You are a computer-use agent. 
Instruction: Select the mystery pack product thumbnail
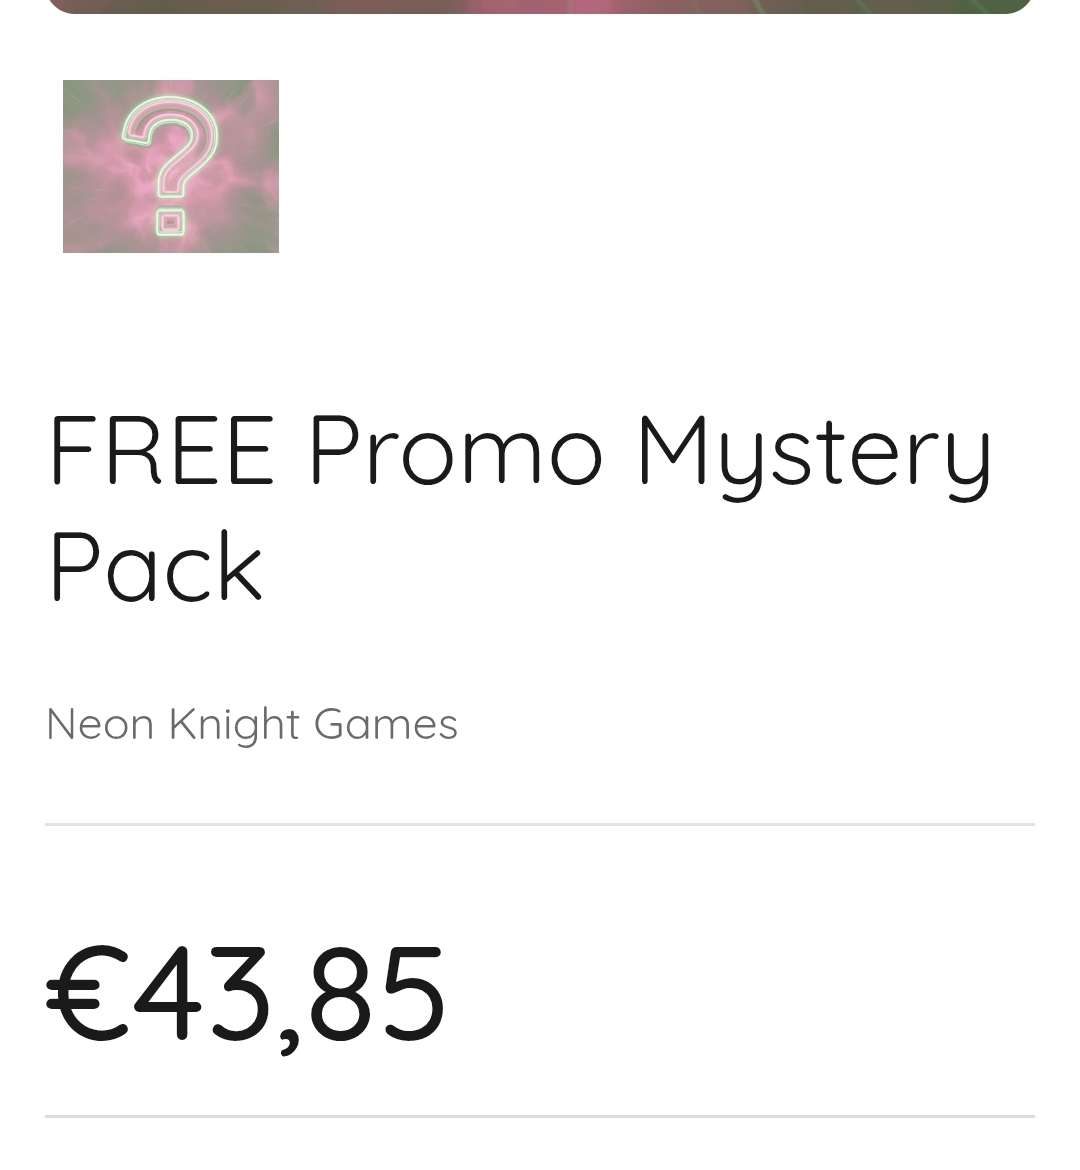pyautogui.click(x=170, y=166)
